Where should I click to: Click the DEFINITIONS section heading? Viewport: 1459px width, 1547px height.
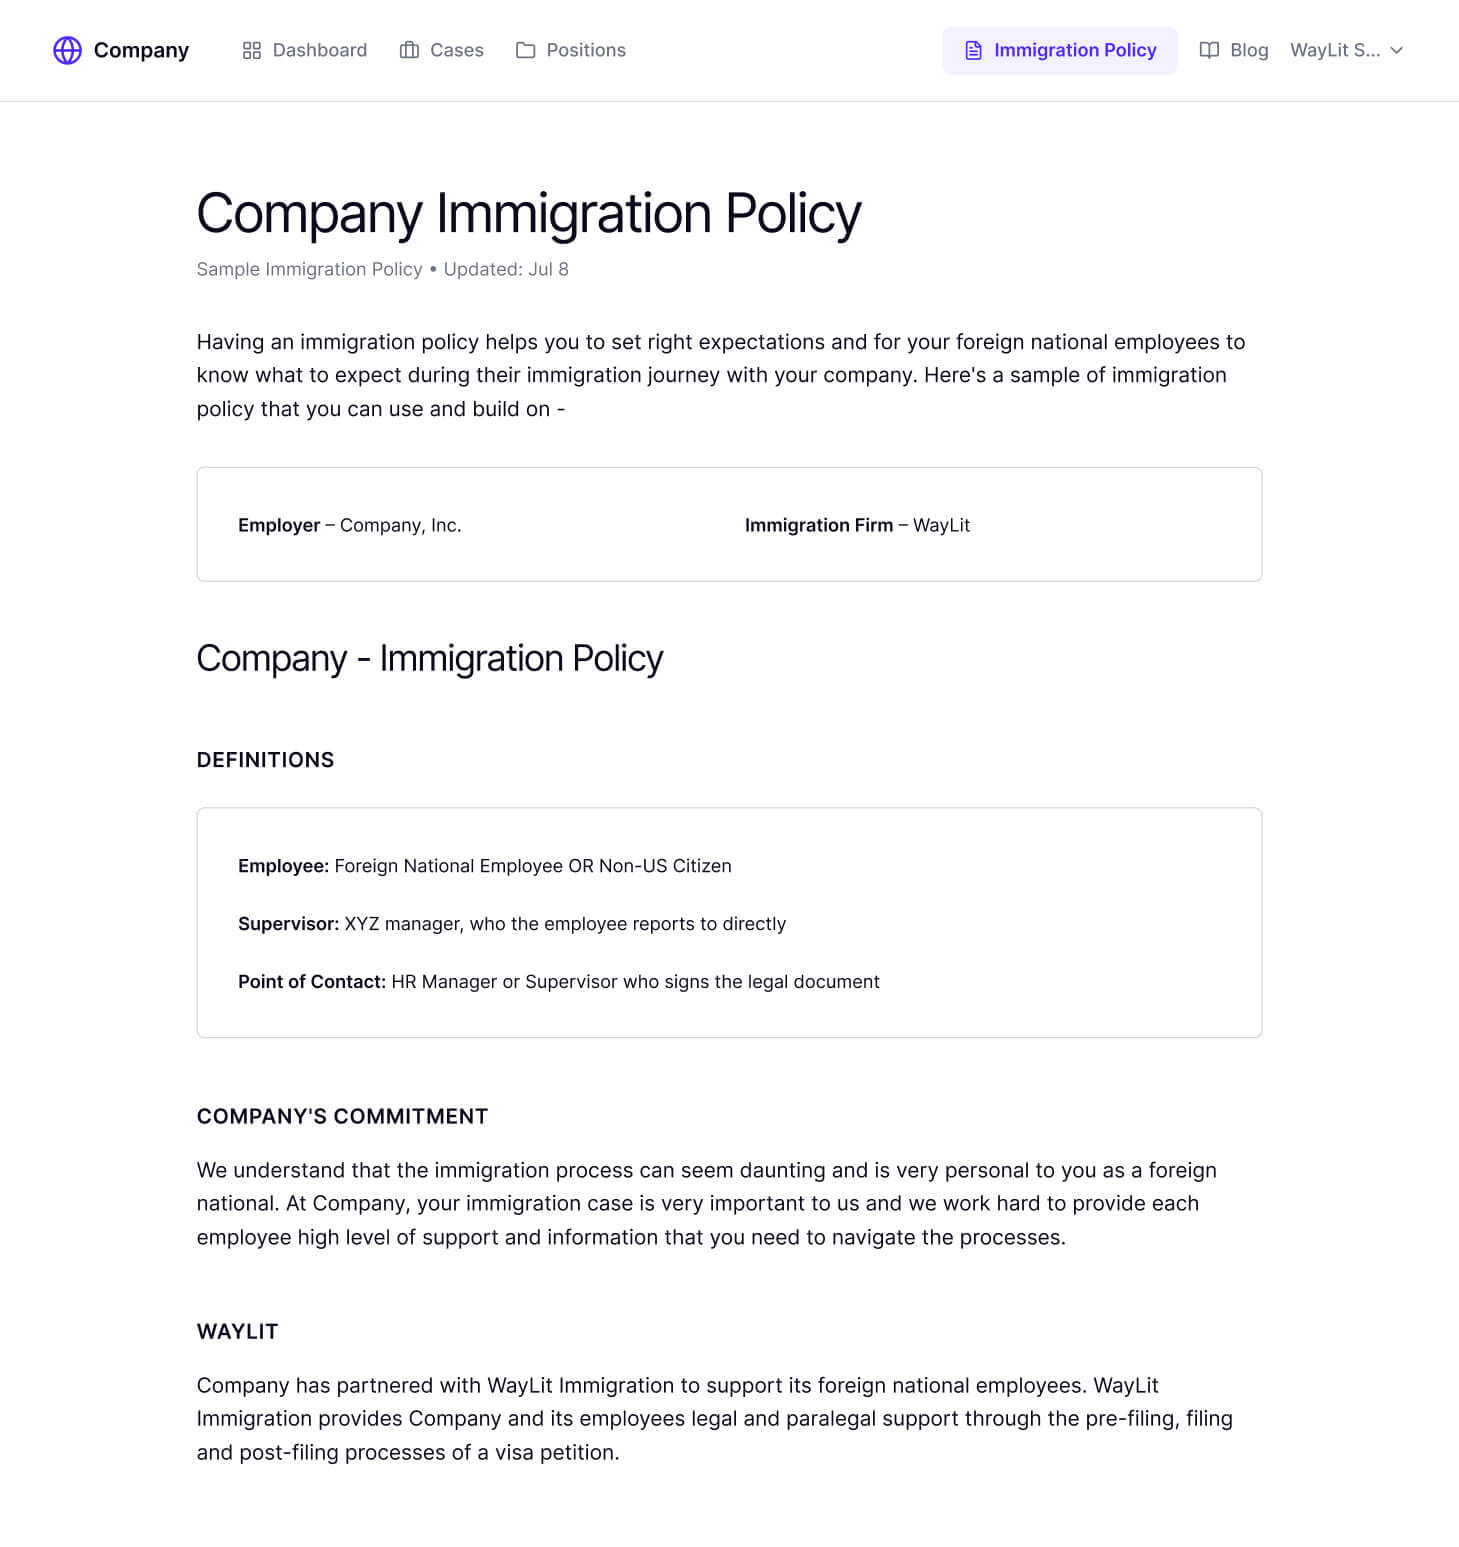coord(265,760)
